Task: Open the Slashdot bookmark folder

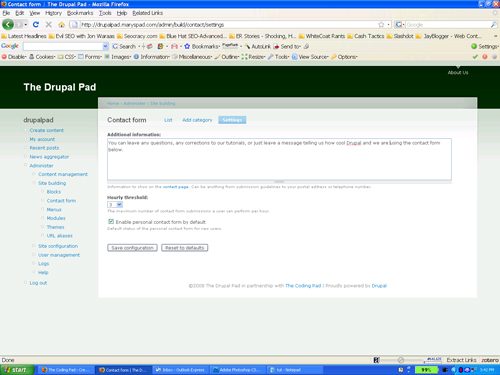Action: point(400,36)
